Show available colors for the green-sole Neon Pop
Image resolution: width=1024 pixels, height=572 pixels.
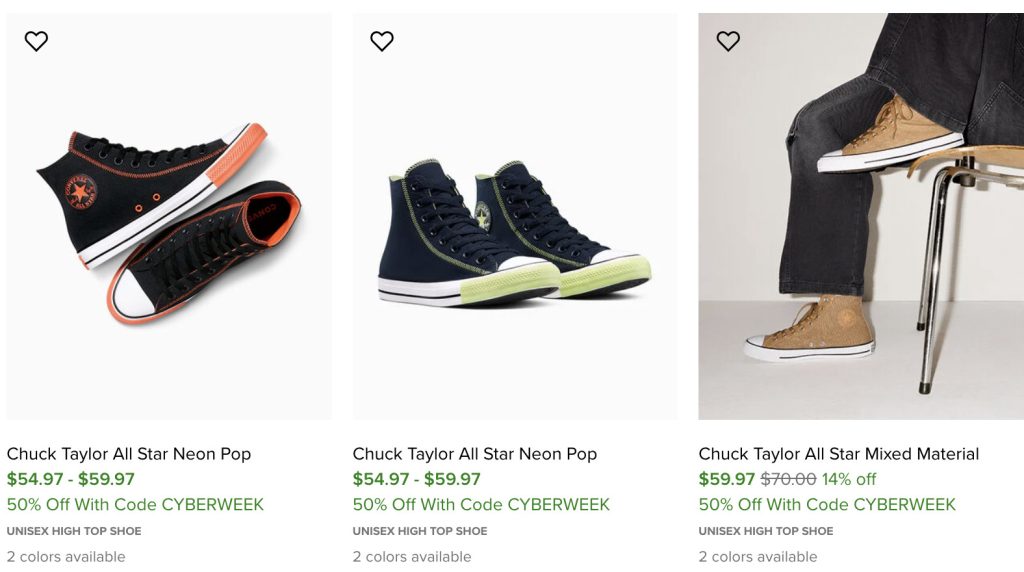[412, 557]
